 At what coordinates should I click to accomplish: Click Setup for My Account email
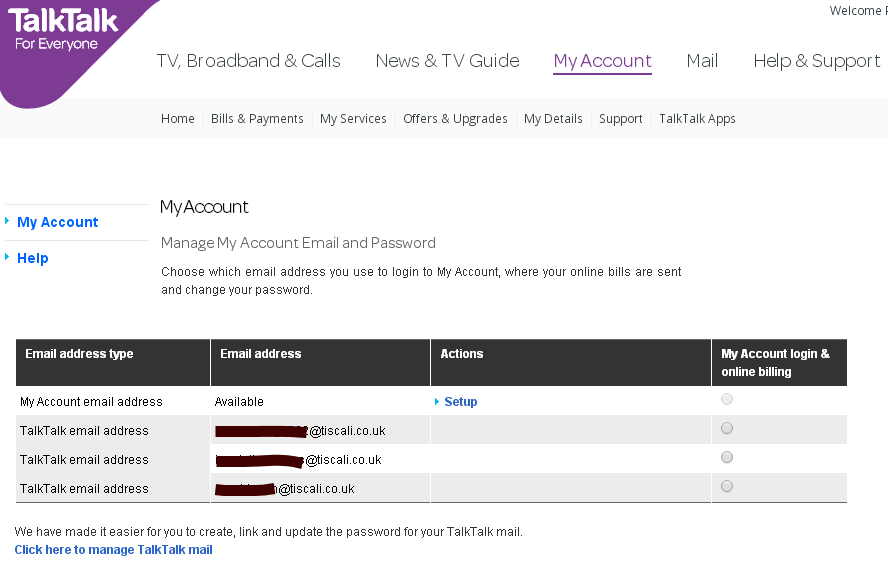tap(460, 402)
